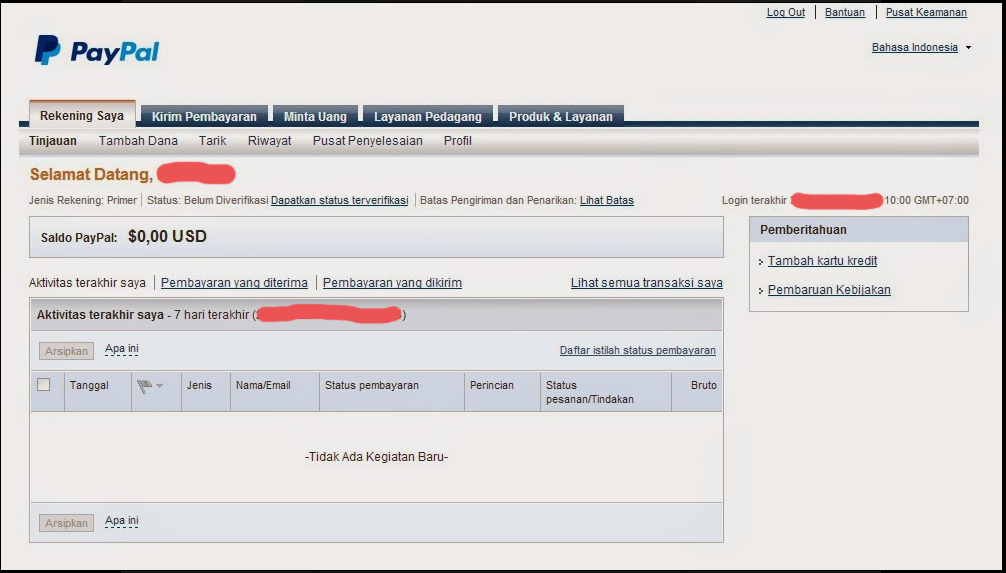Click the Tidak Ada Kegiatan Baru message
The height and width of the screenshot is (573, 1006).
coord(376,457)
